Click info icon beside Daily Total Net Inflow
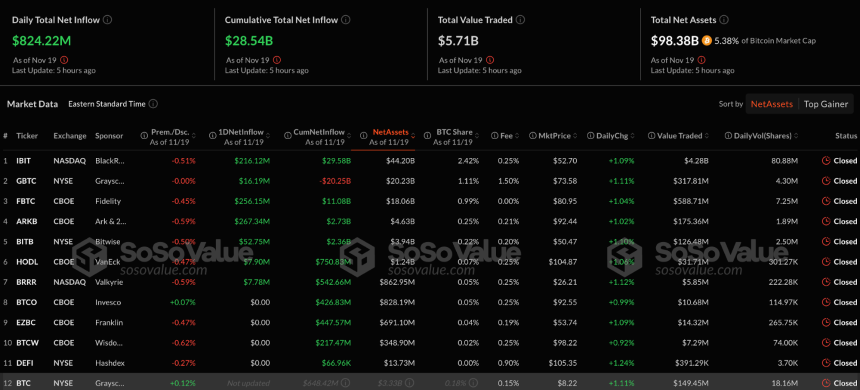The width and height of the screenshot is (860, 390). [108, 20]
